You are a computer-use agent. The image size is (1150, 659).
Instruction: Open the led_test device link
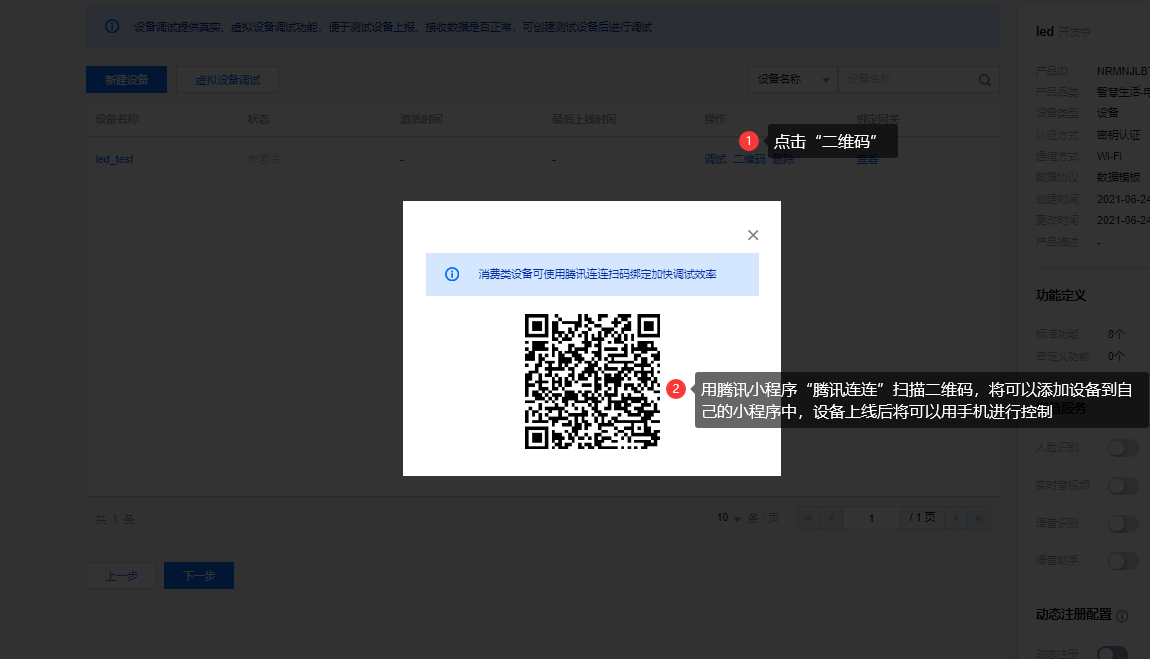(x=114, y=159)
